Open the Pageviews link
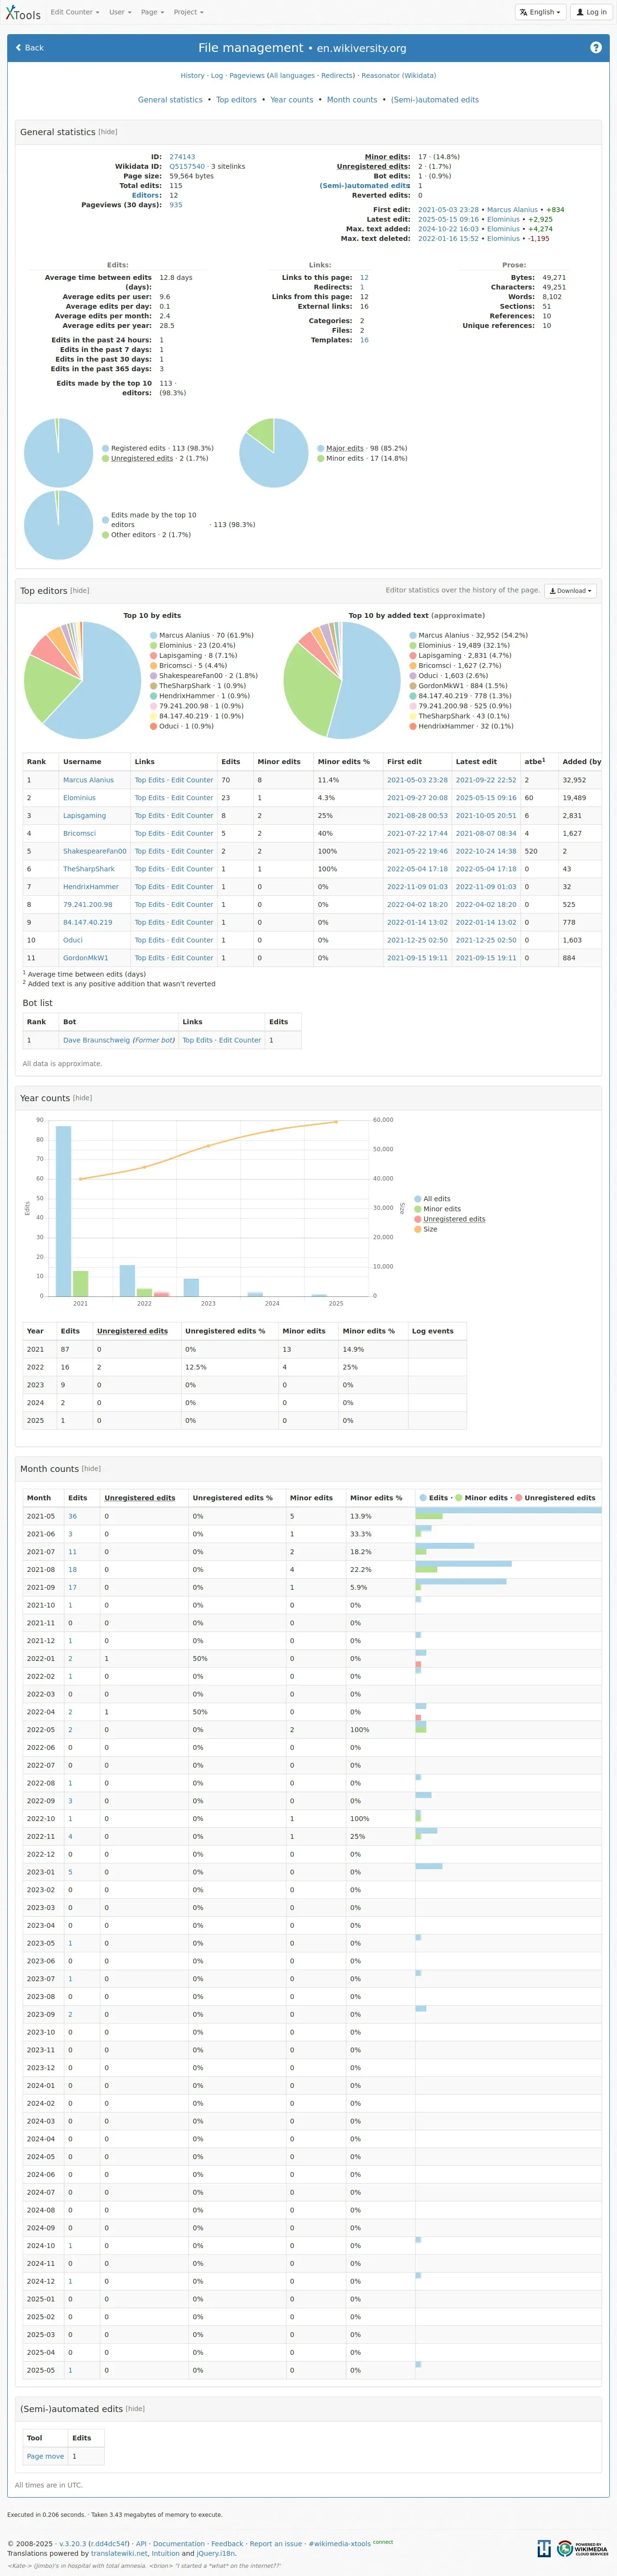 pos(247,76)
